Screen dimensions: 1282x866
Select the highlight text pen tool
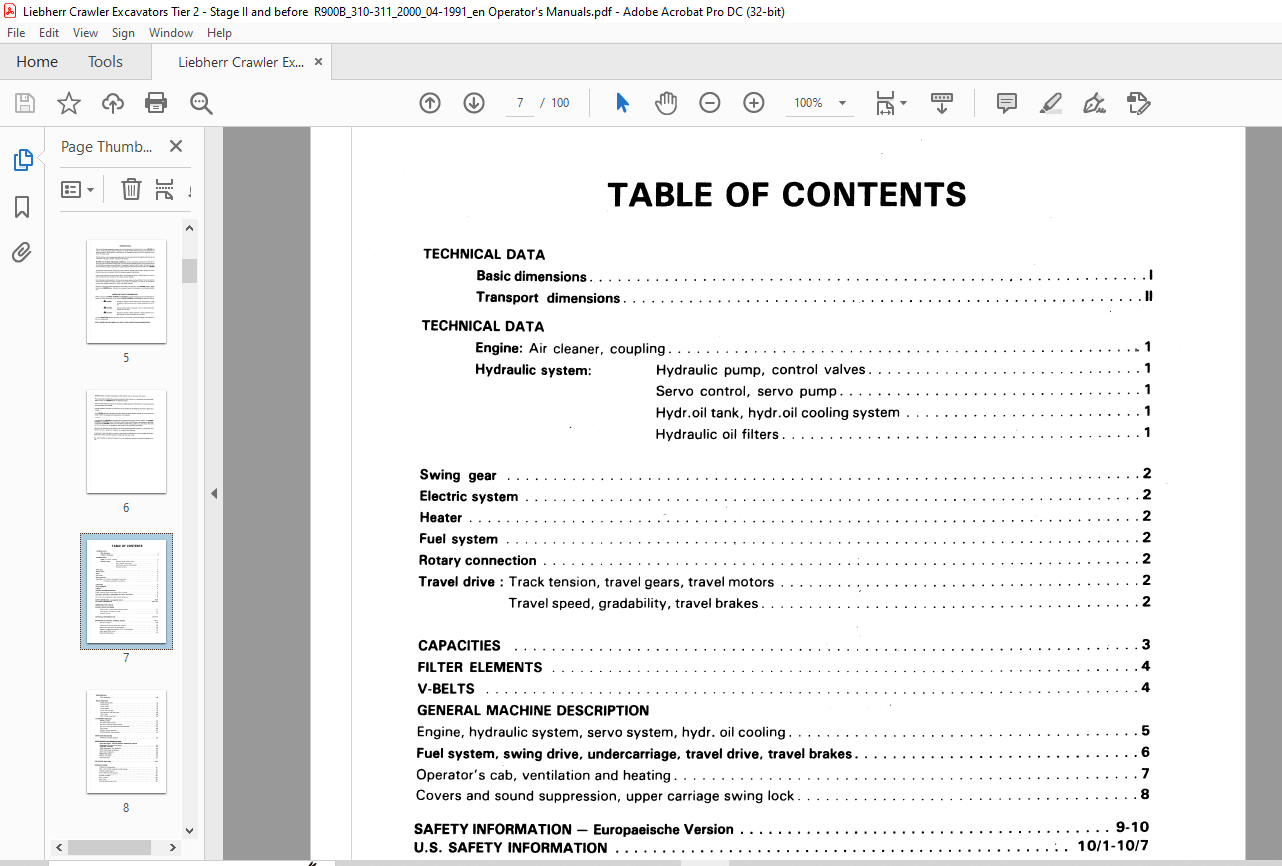1050,103
